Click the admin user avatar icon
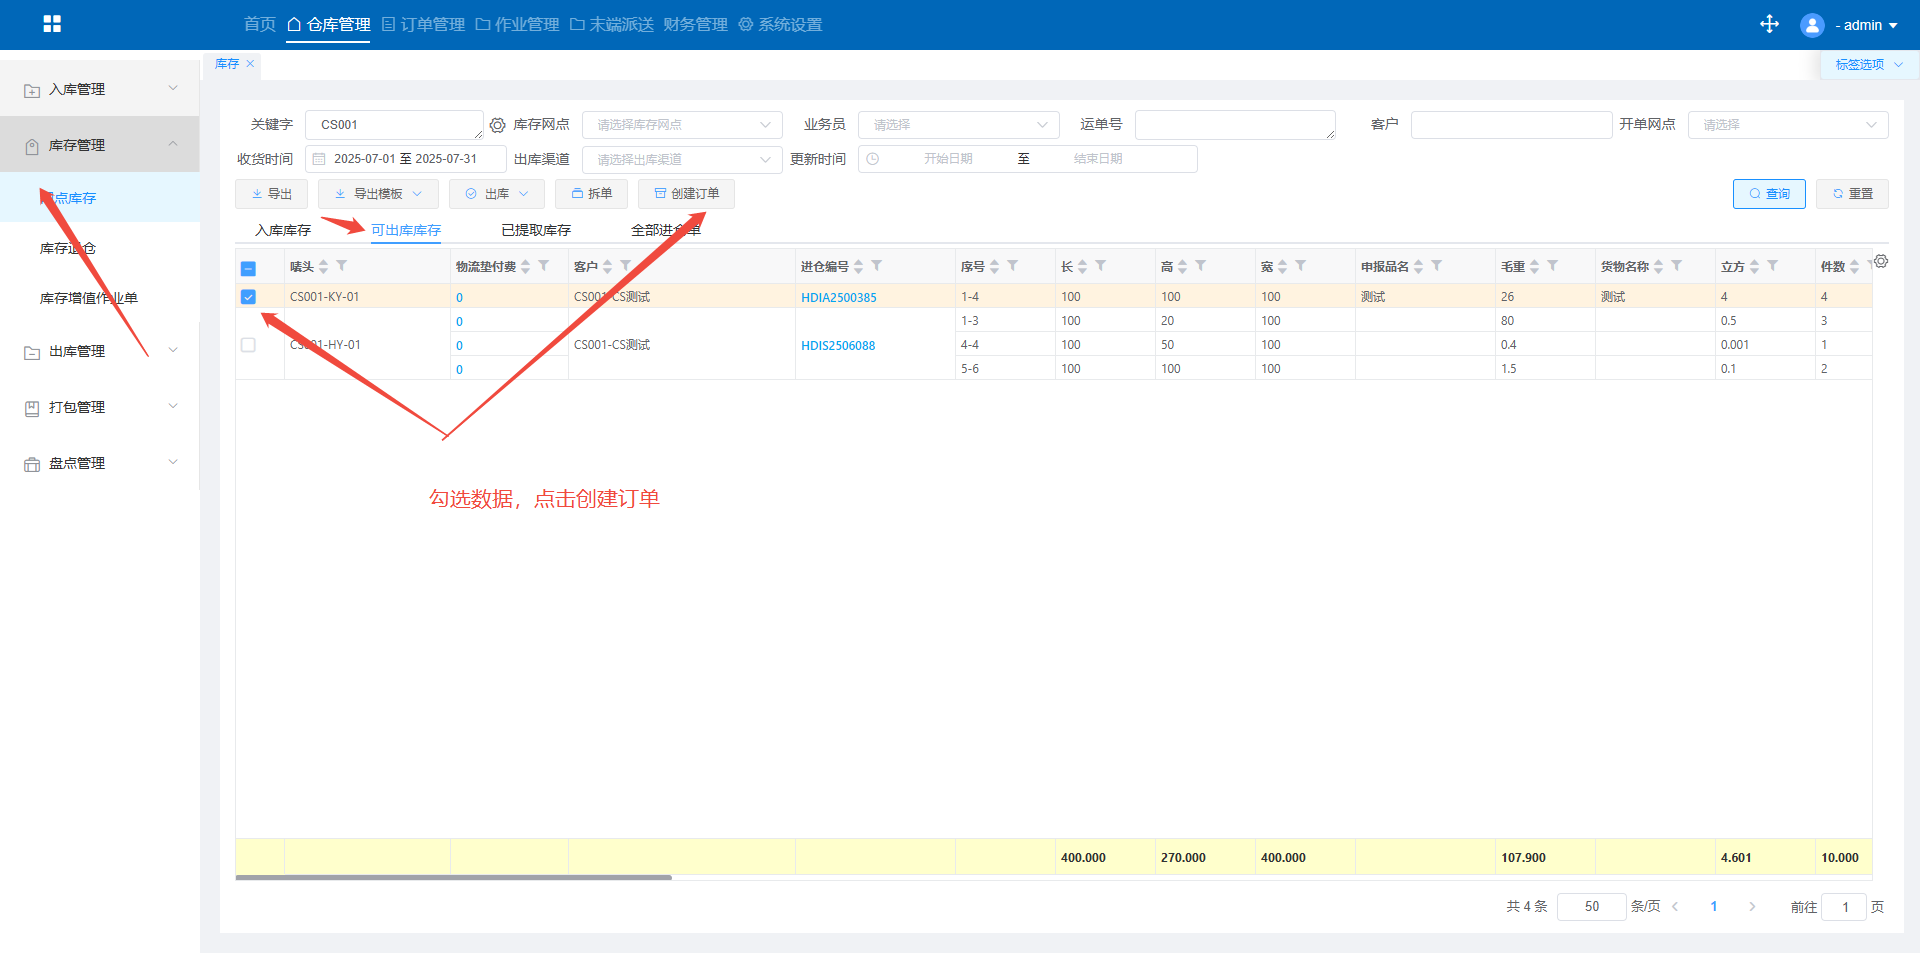Viewport: 1920px width, 953px height. click(x=1811, y=25)
